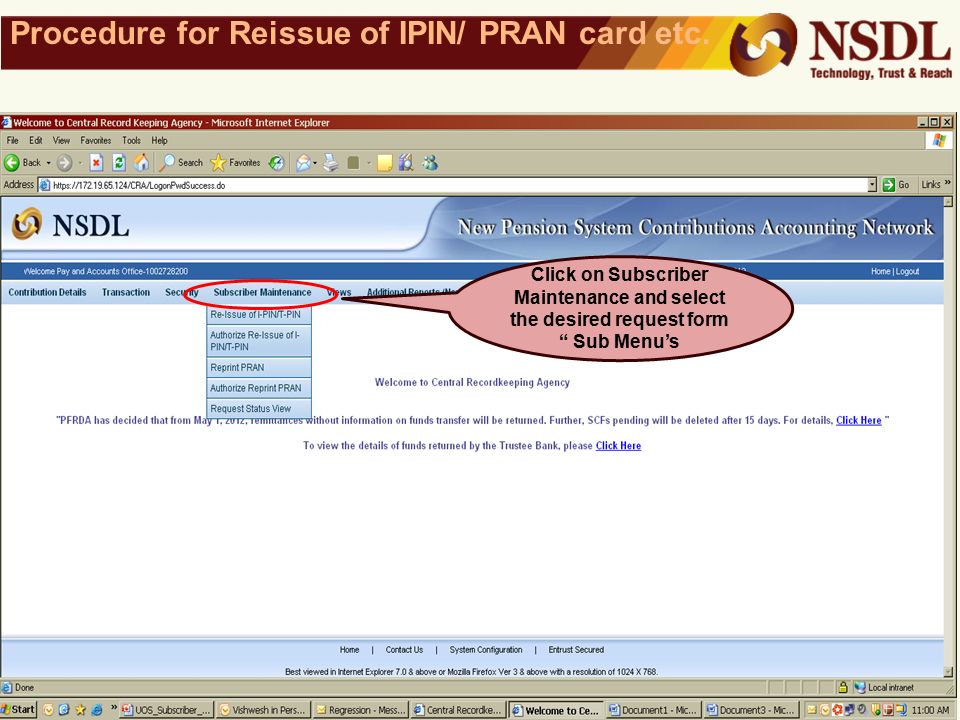This screenshot has width=960, height=720.
Task: Click the Windows flag logo at menu bar right
Action: [x=939, y=141]
